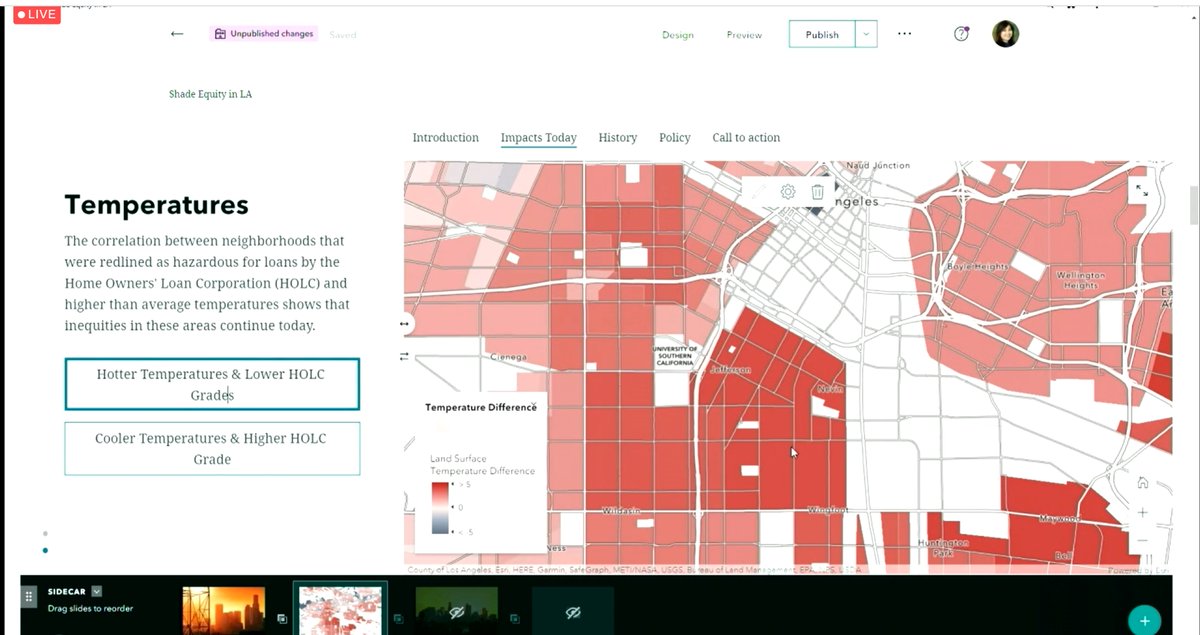Close the Temperature Difference legend
The height and width of the screenshot is (635, 1200).
533,406
